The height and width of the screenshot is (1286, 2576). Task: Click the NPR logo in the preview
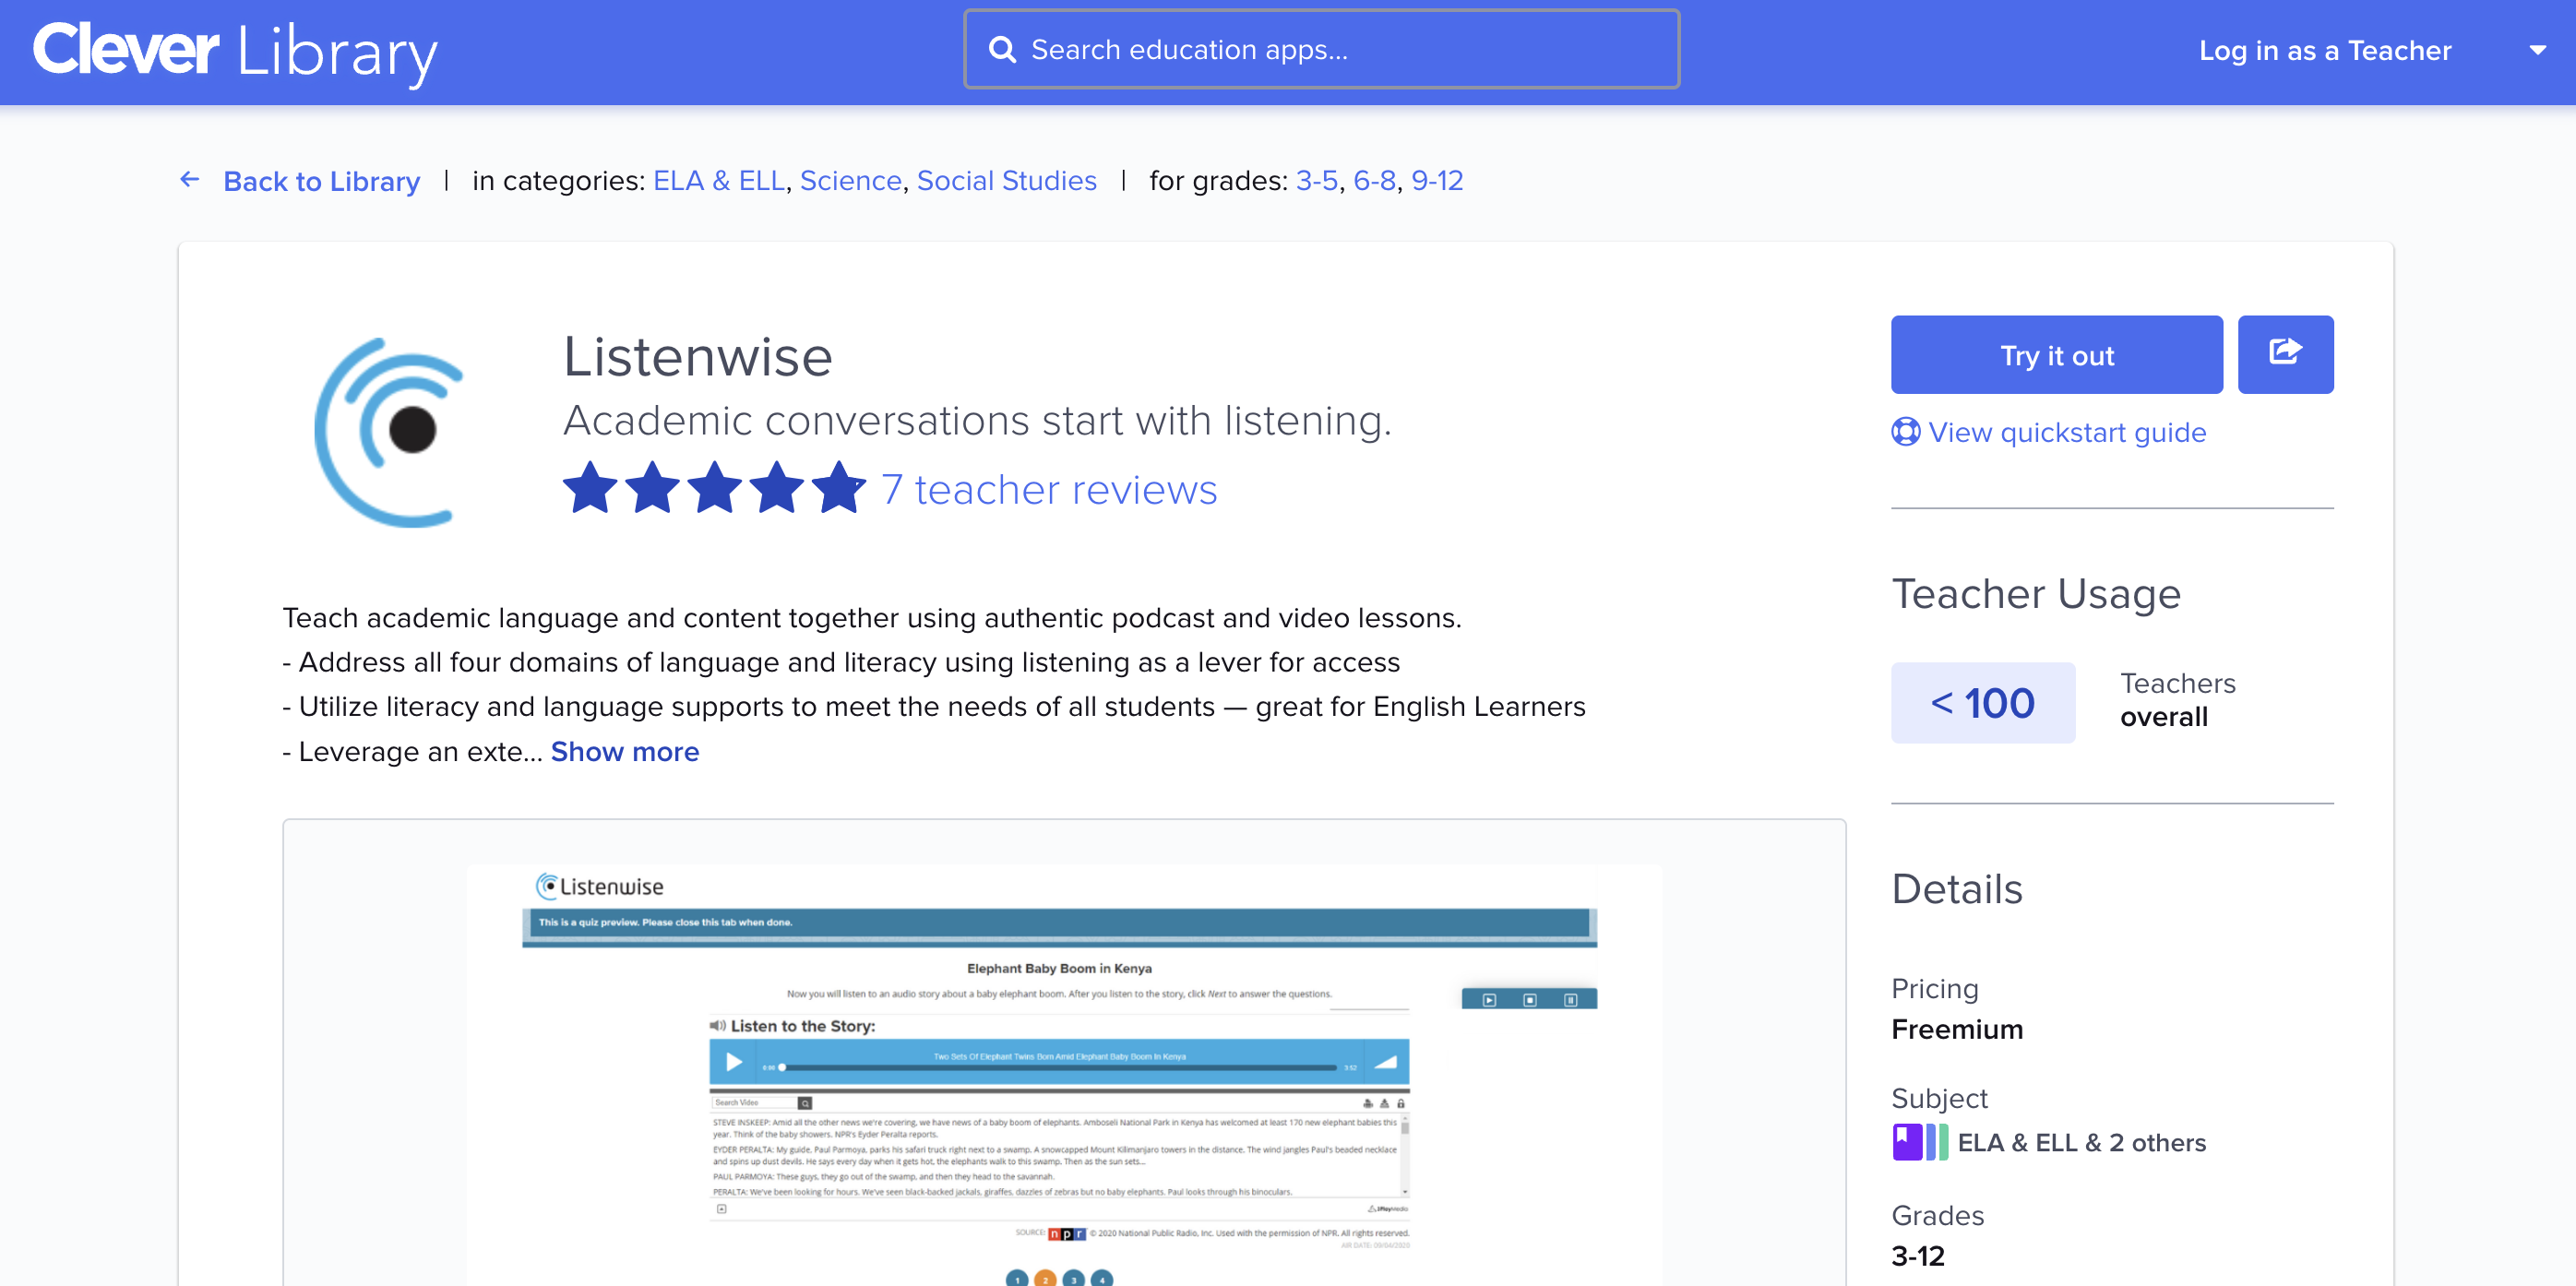coord(1066,1233)
